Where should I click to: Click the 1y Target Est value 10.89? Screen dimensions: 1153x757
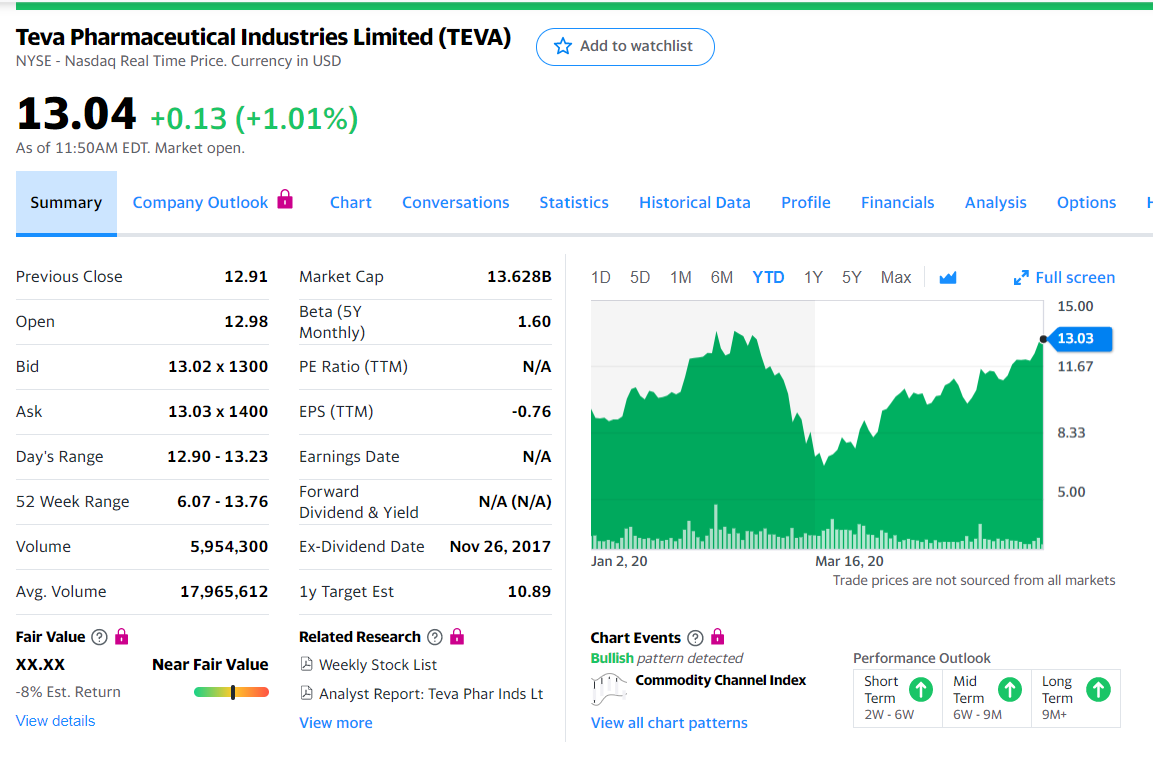(529, 591)
